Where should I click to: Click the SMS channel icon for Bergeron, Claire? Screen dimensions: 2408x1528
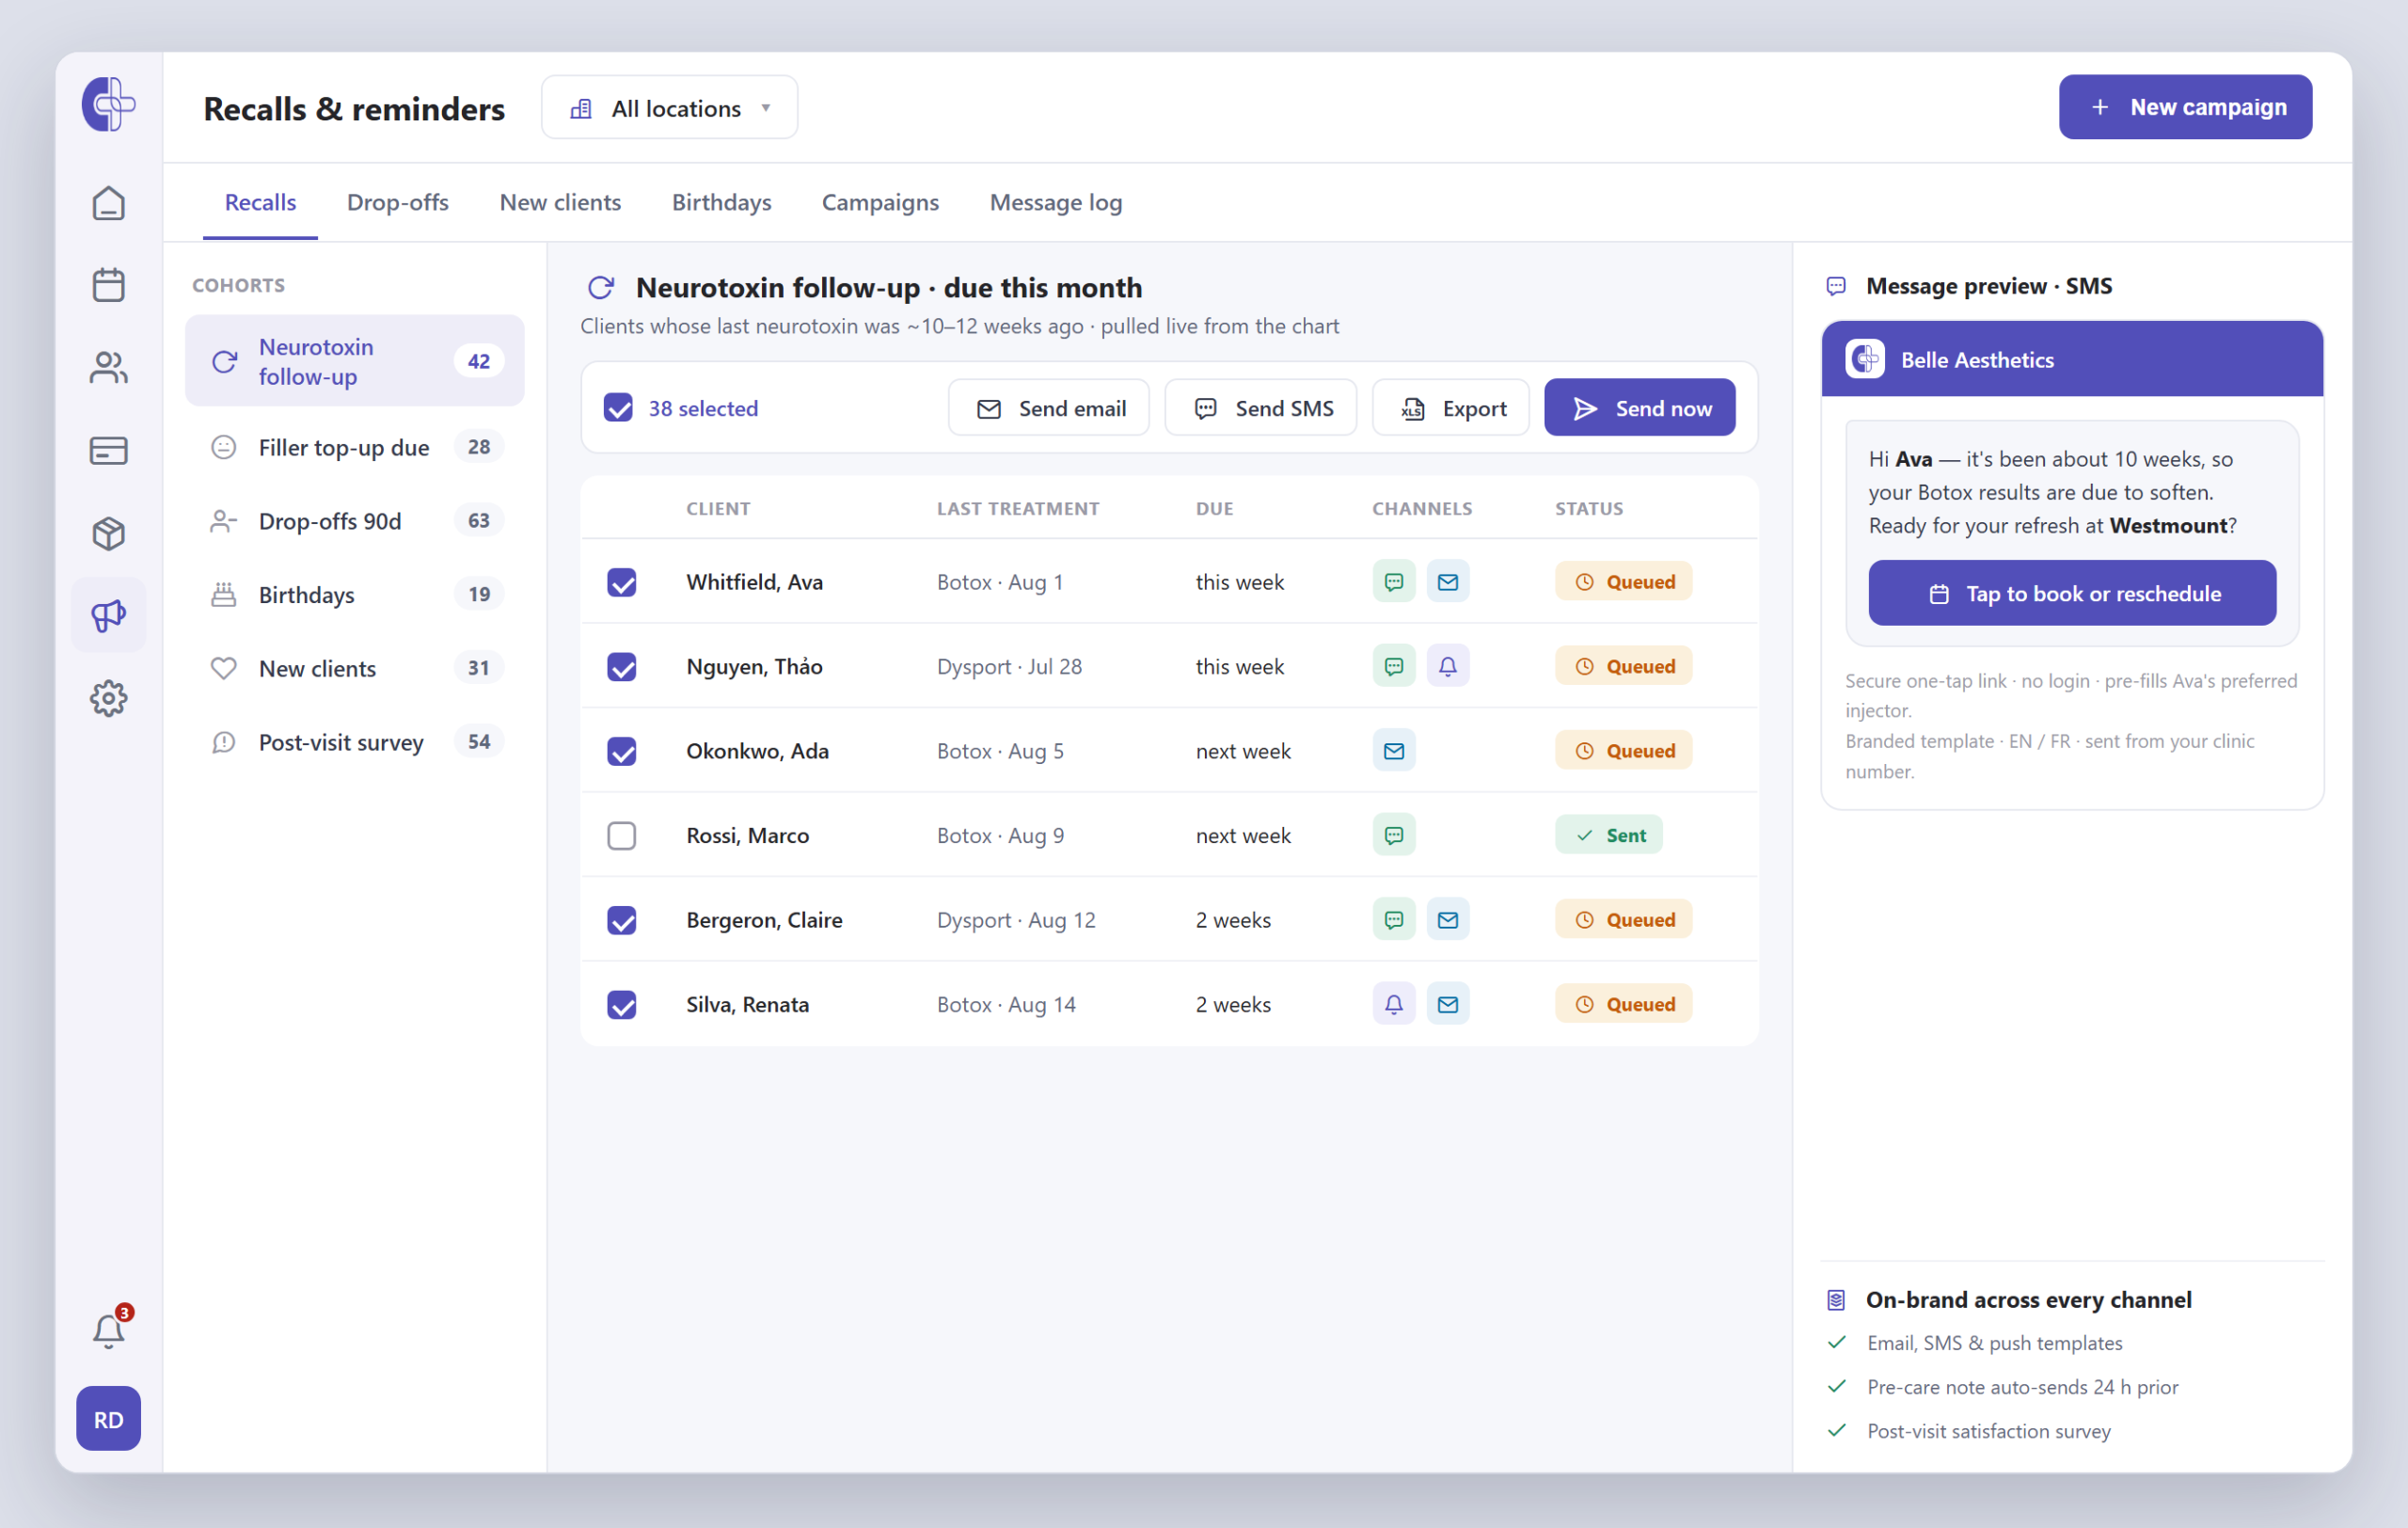click(1393, 920)
